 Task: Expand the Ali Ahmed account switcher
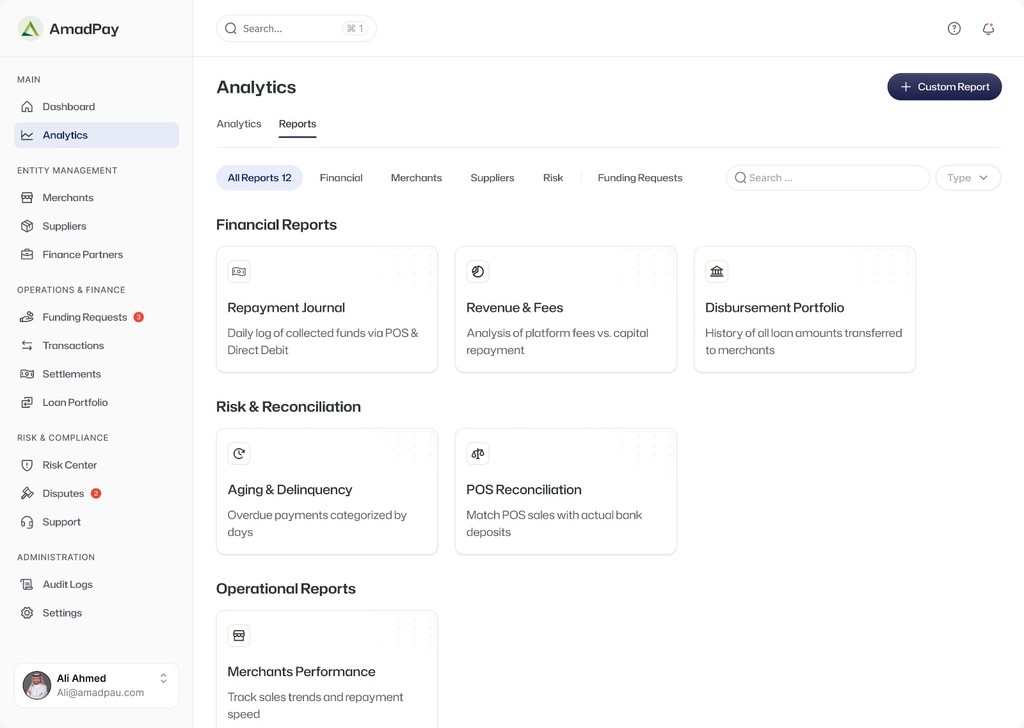[x=163, y=679]
